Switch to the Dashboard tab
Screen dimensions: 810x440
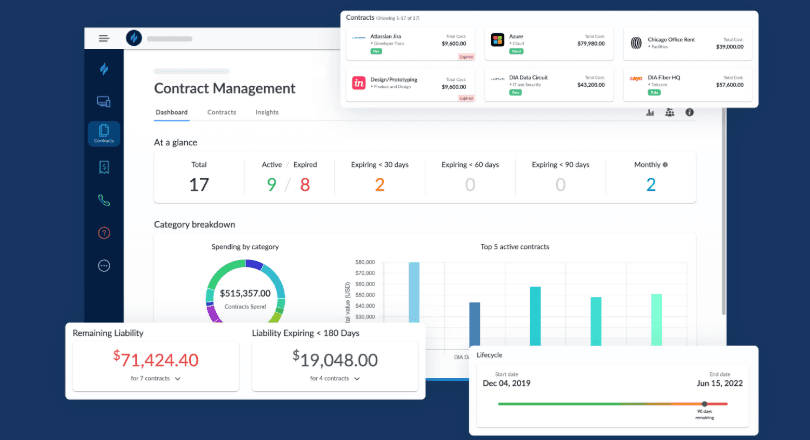click(172, 112)
